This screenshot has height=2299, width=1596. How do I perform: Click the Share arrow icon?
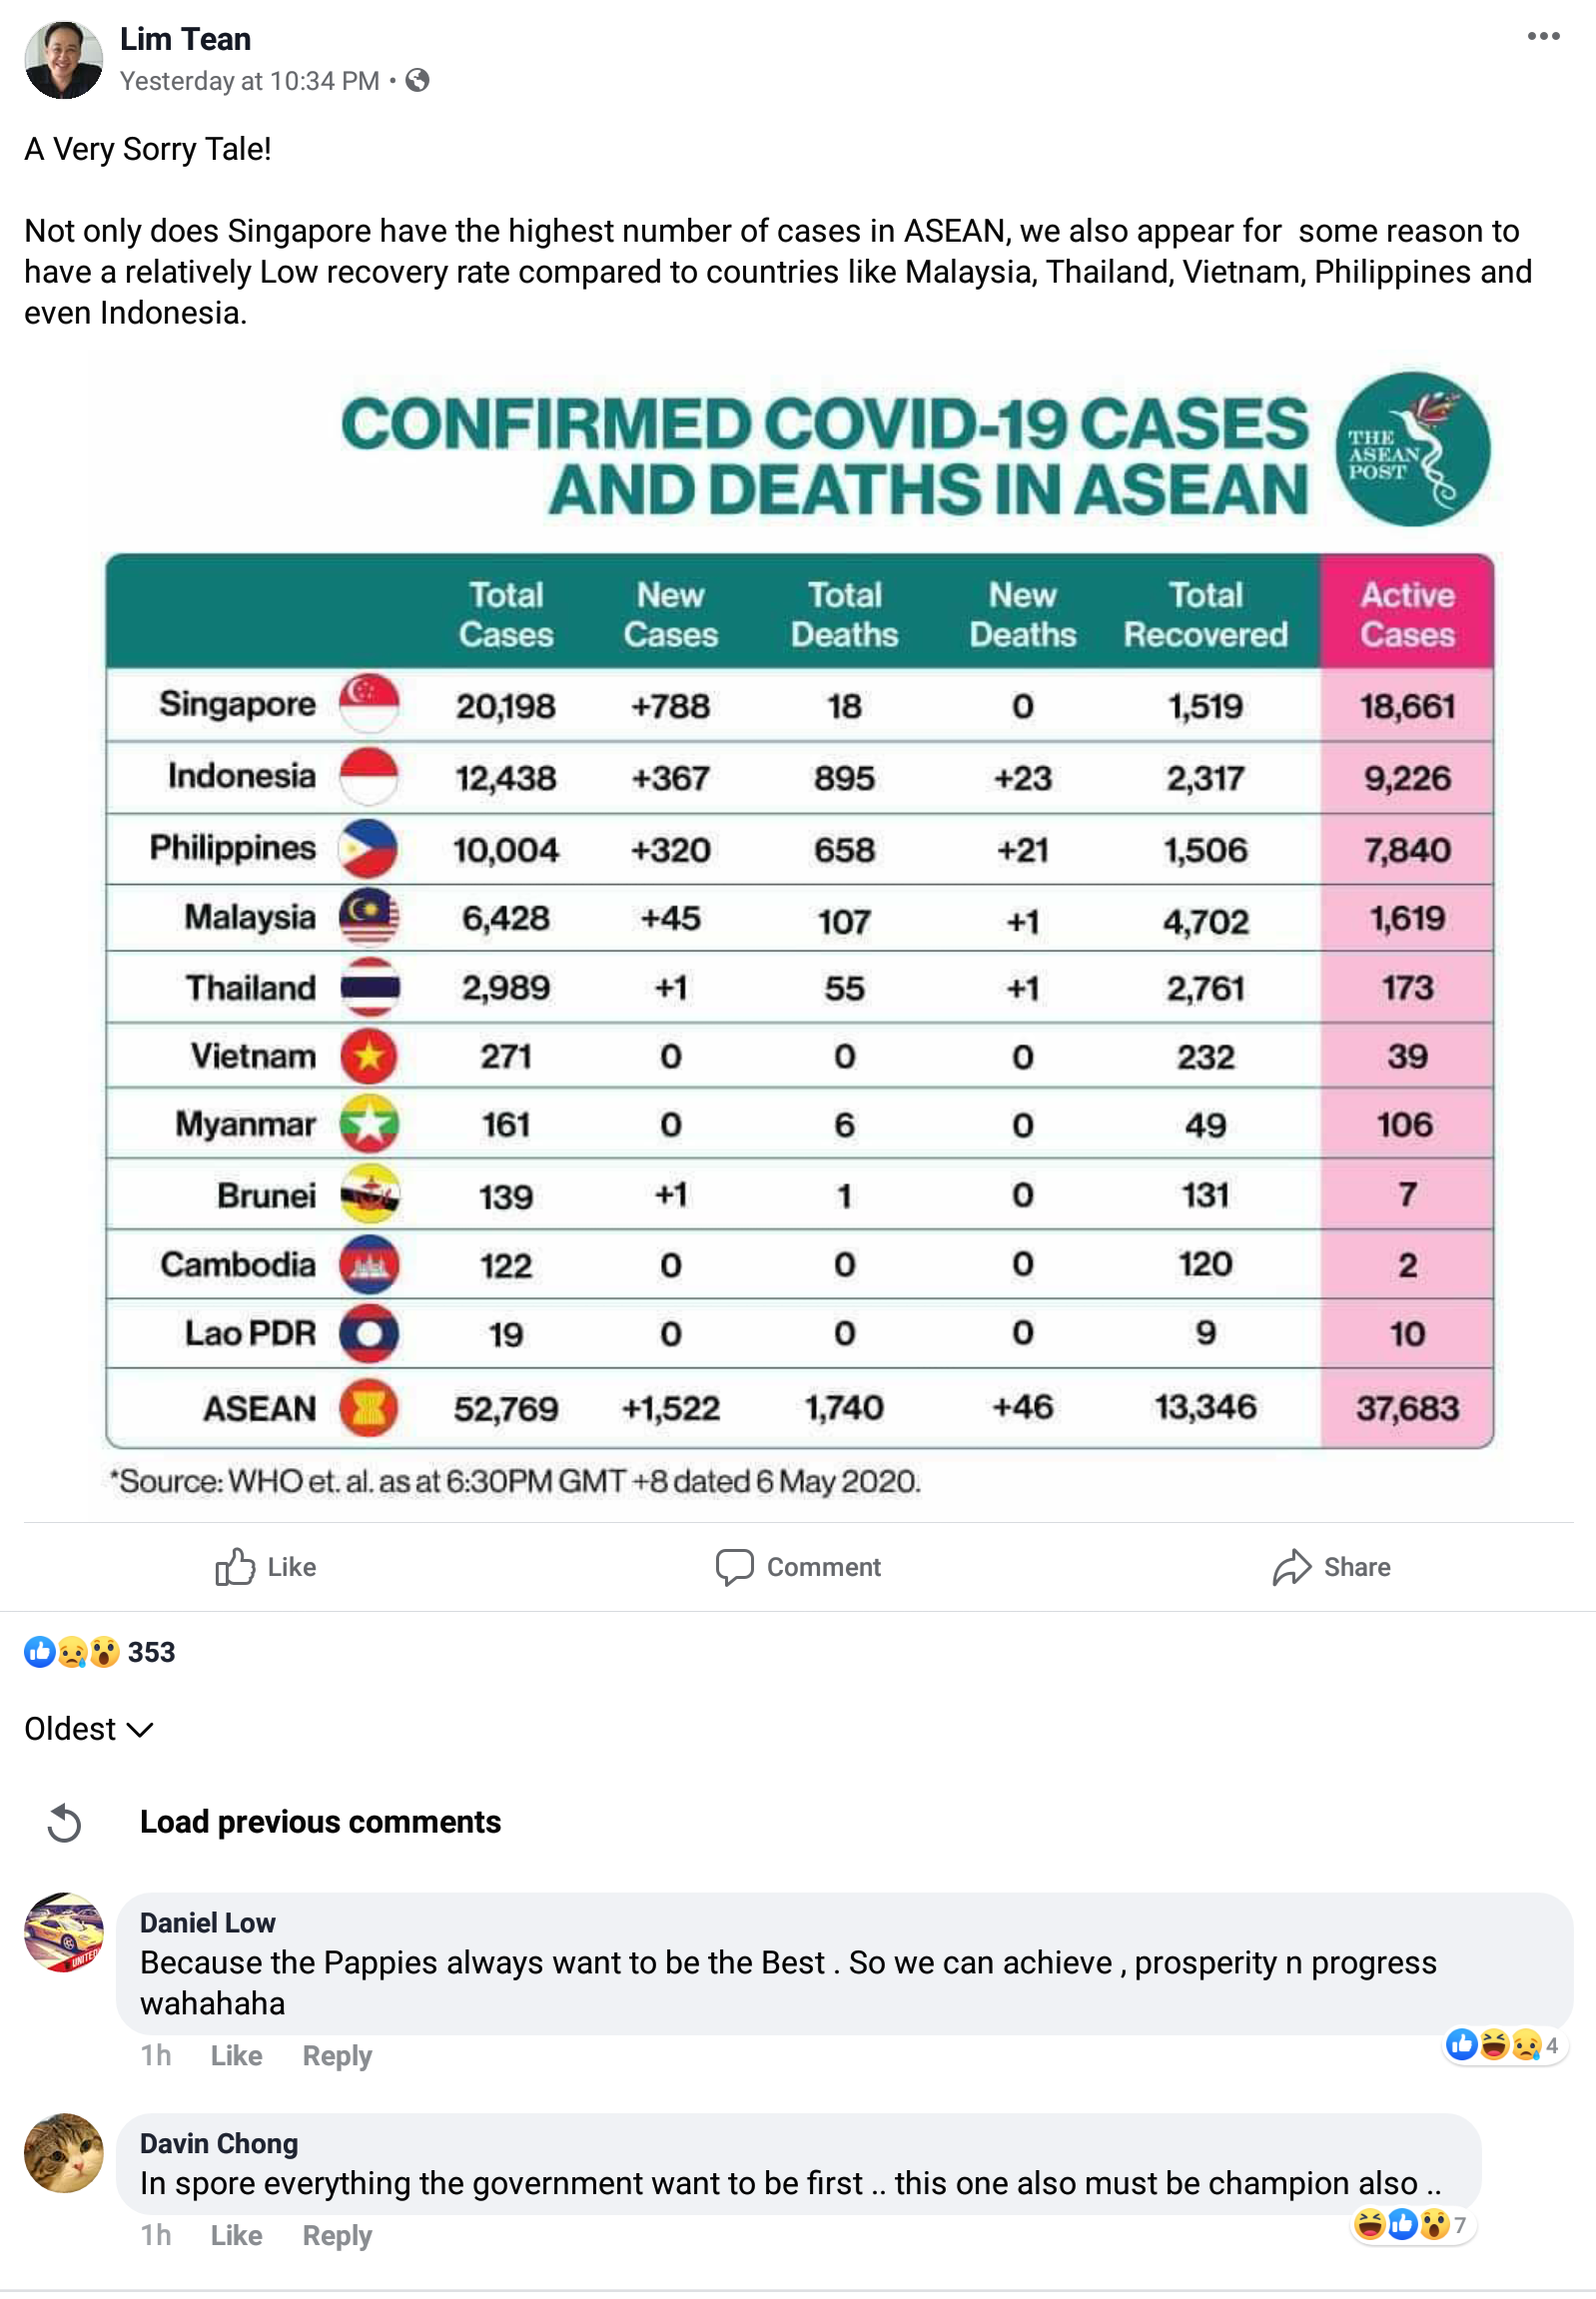click(x=1291, y=1567)
